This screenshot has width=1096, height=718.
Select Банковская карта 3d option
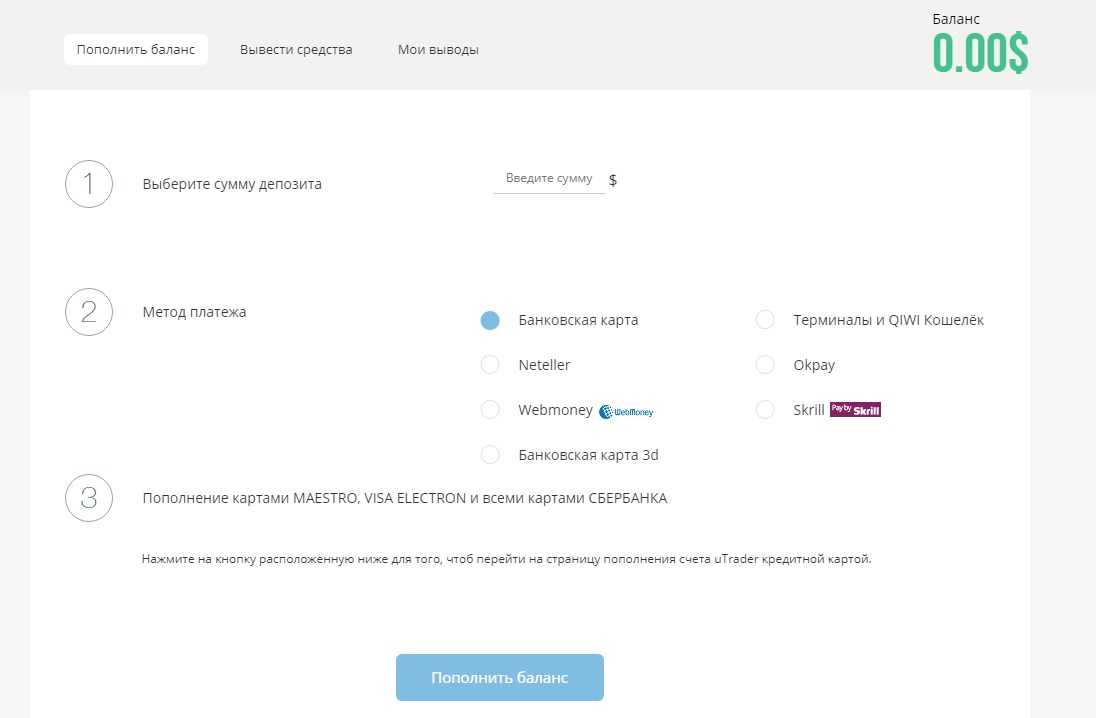point(490,455)
